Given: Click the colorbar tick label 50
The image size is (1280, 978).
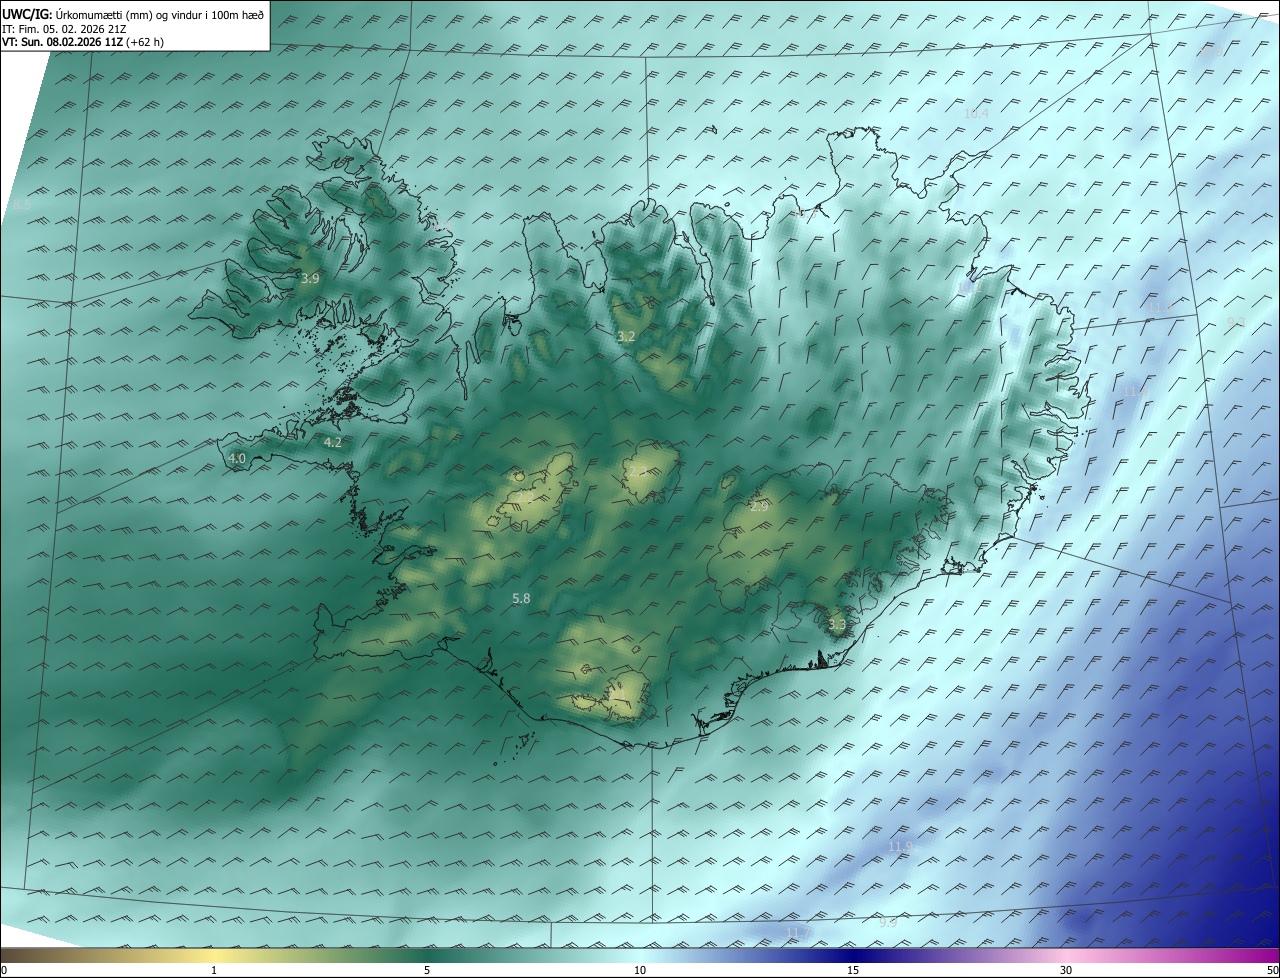Looking at the screenshot, I should click(x=1272, y=970).
